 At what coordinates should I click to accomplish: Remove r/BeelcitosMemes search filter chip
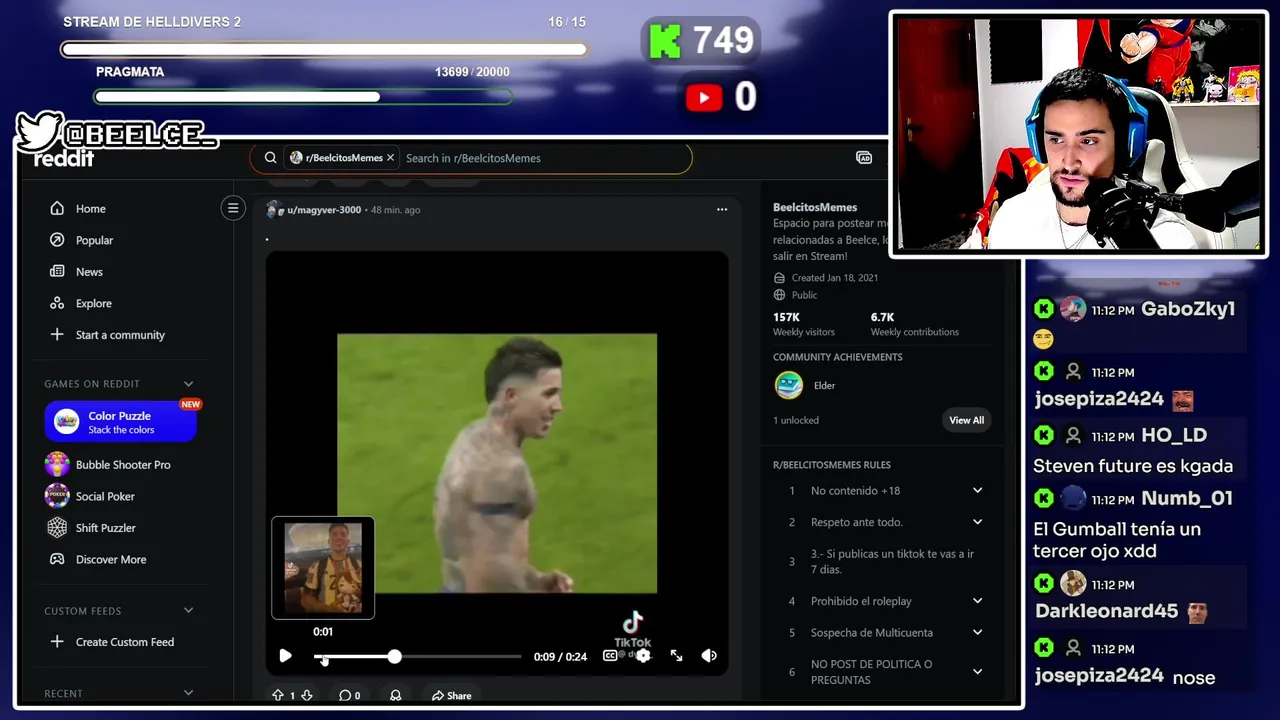[390, 158]
